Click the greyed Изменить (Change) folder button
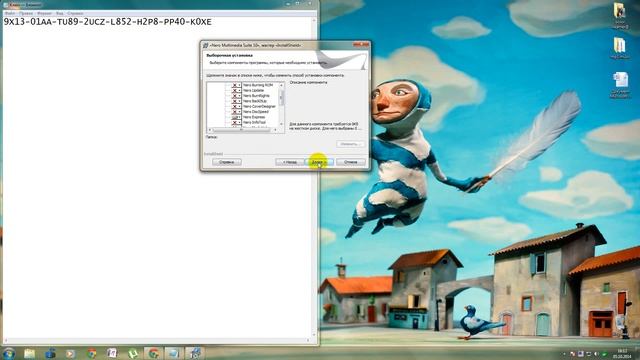 [350, 144]
